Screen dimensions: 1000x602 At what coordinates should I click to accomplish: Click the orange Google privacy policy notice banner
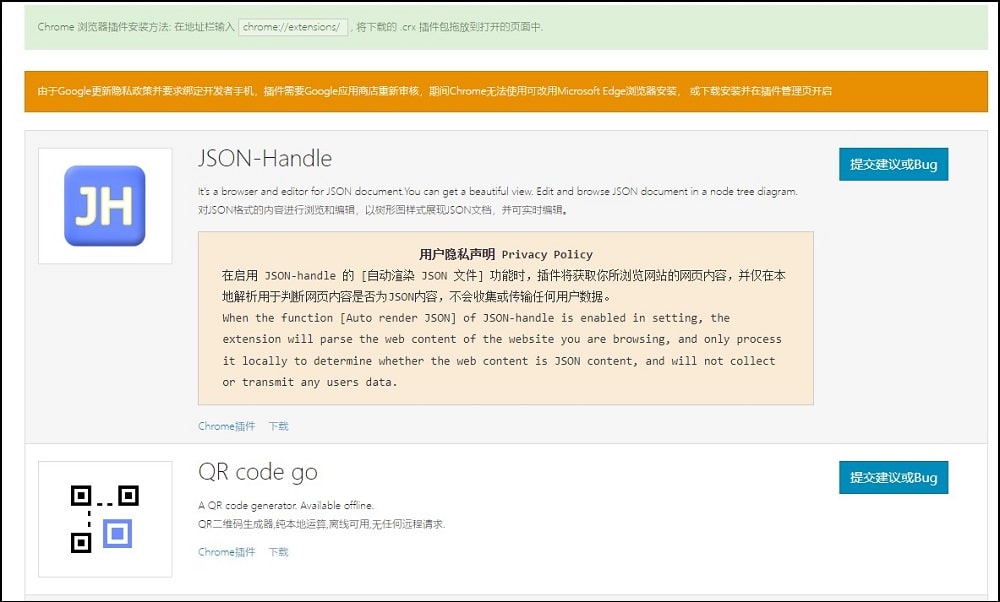click(x=506, y=91)
